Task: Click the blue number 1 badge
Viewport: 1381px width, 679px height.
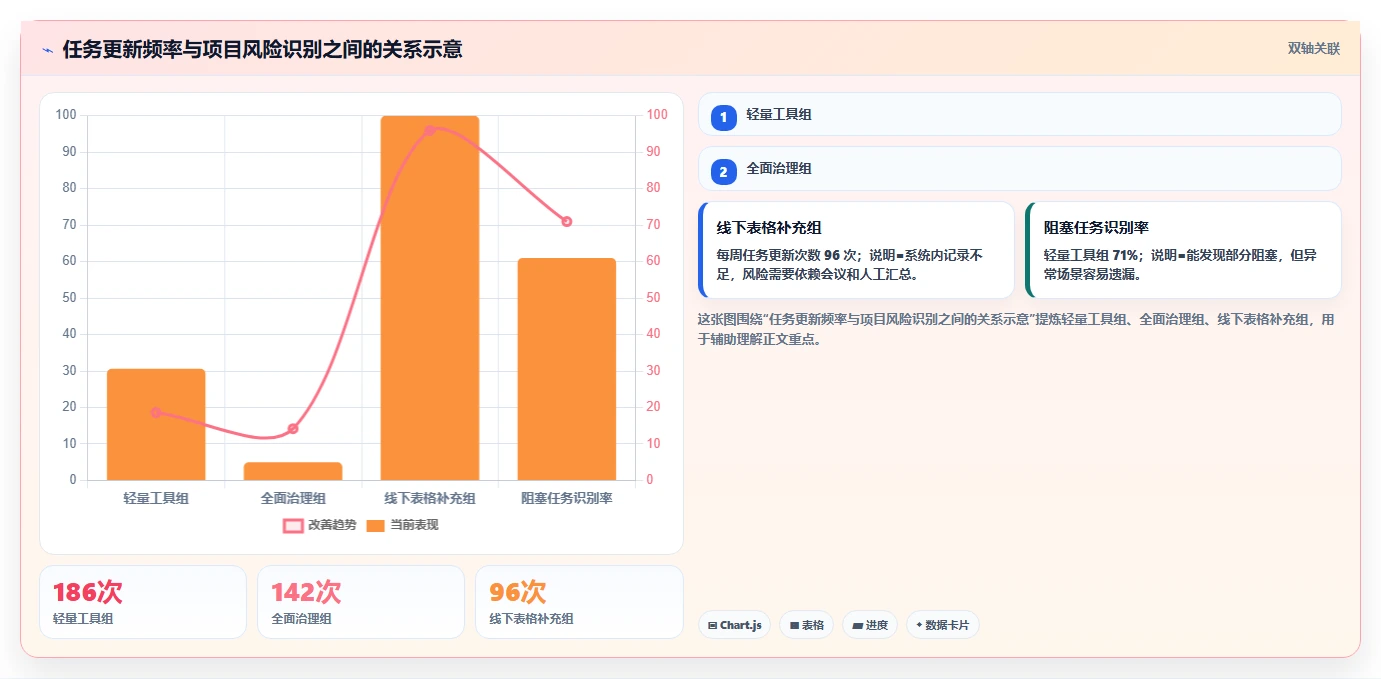Action: tap(724, 117)
